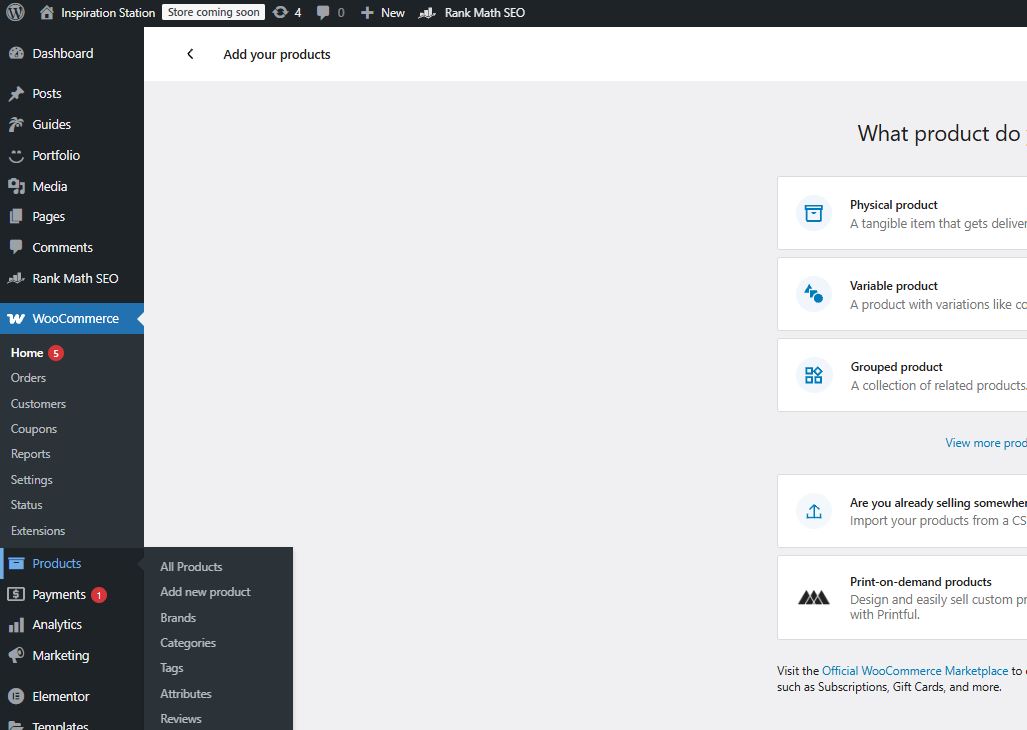Open WooCommerce Extensions
The image size is (1027, 730).
(38, 531)
